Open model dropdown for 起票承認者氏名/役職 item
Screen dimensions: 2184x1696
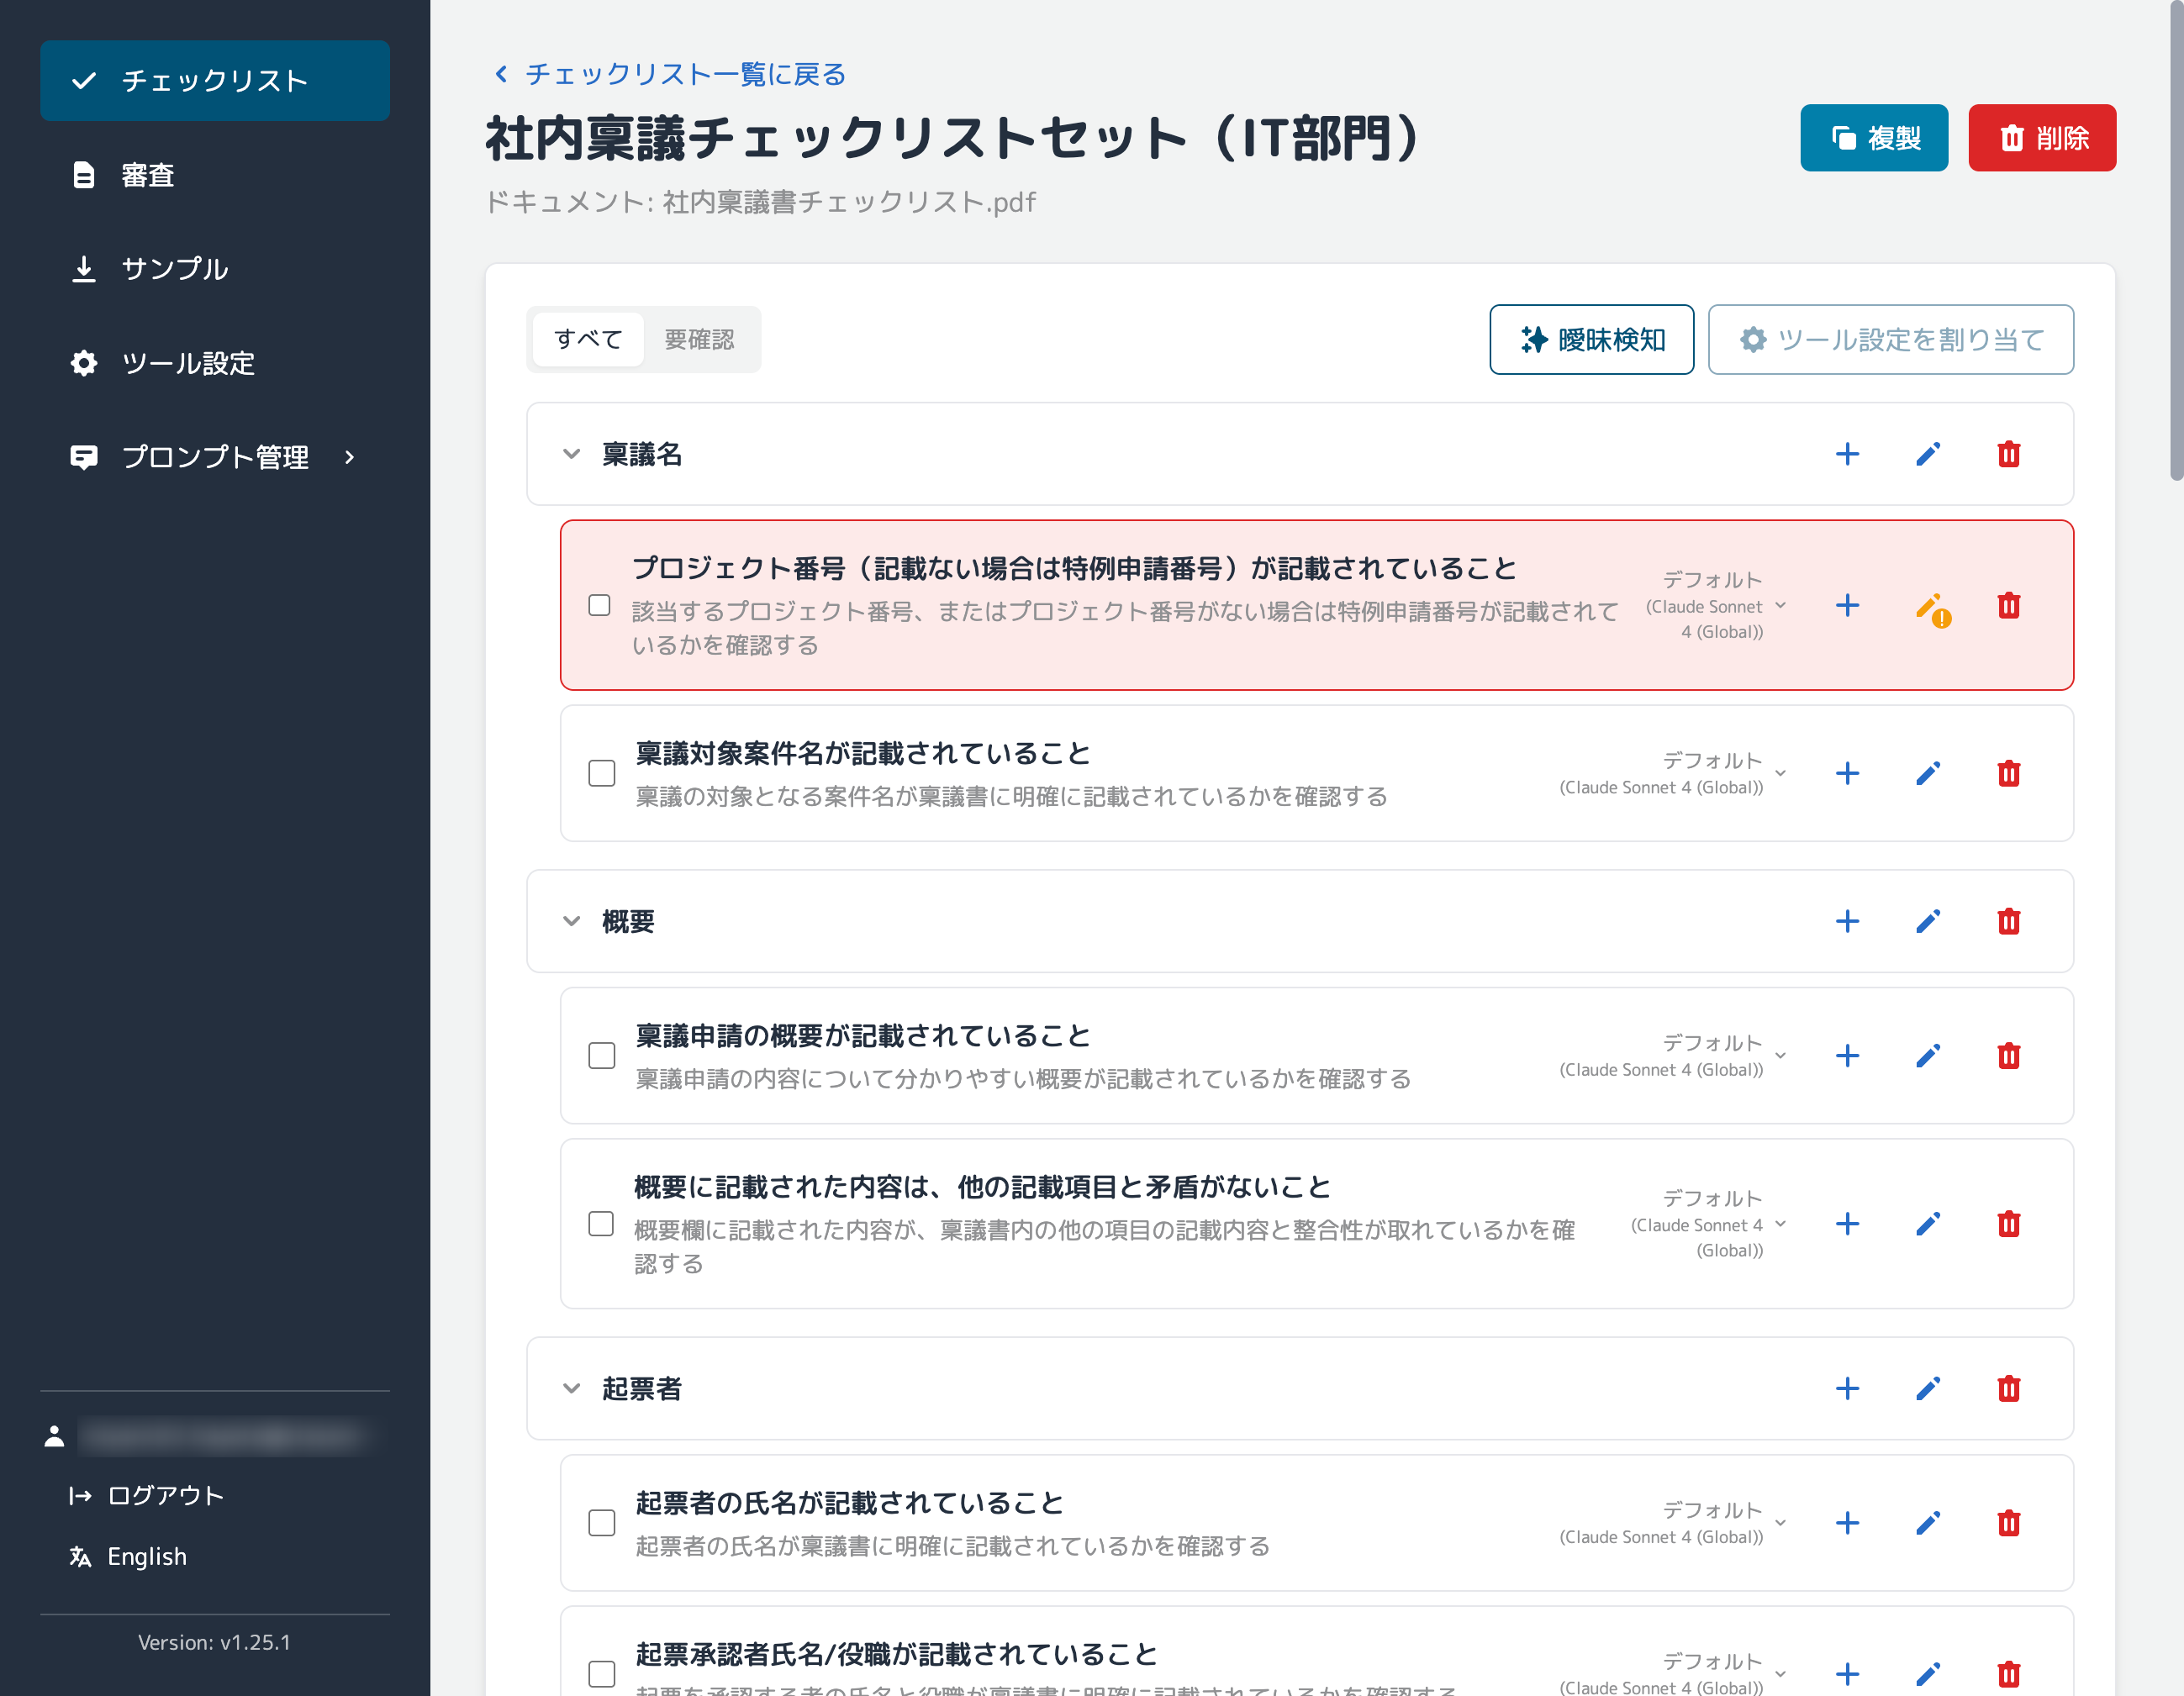1673,1674
